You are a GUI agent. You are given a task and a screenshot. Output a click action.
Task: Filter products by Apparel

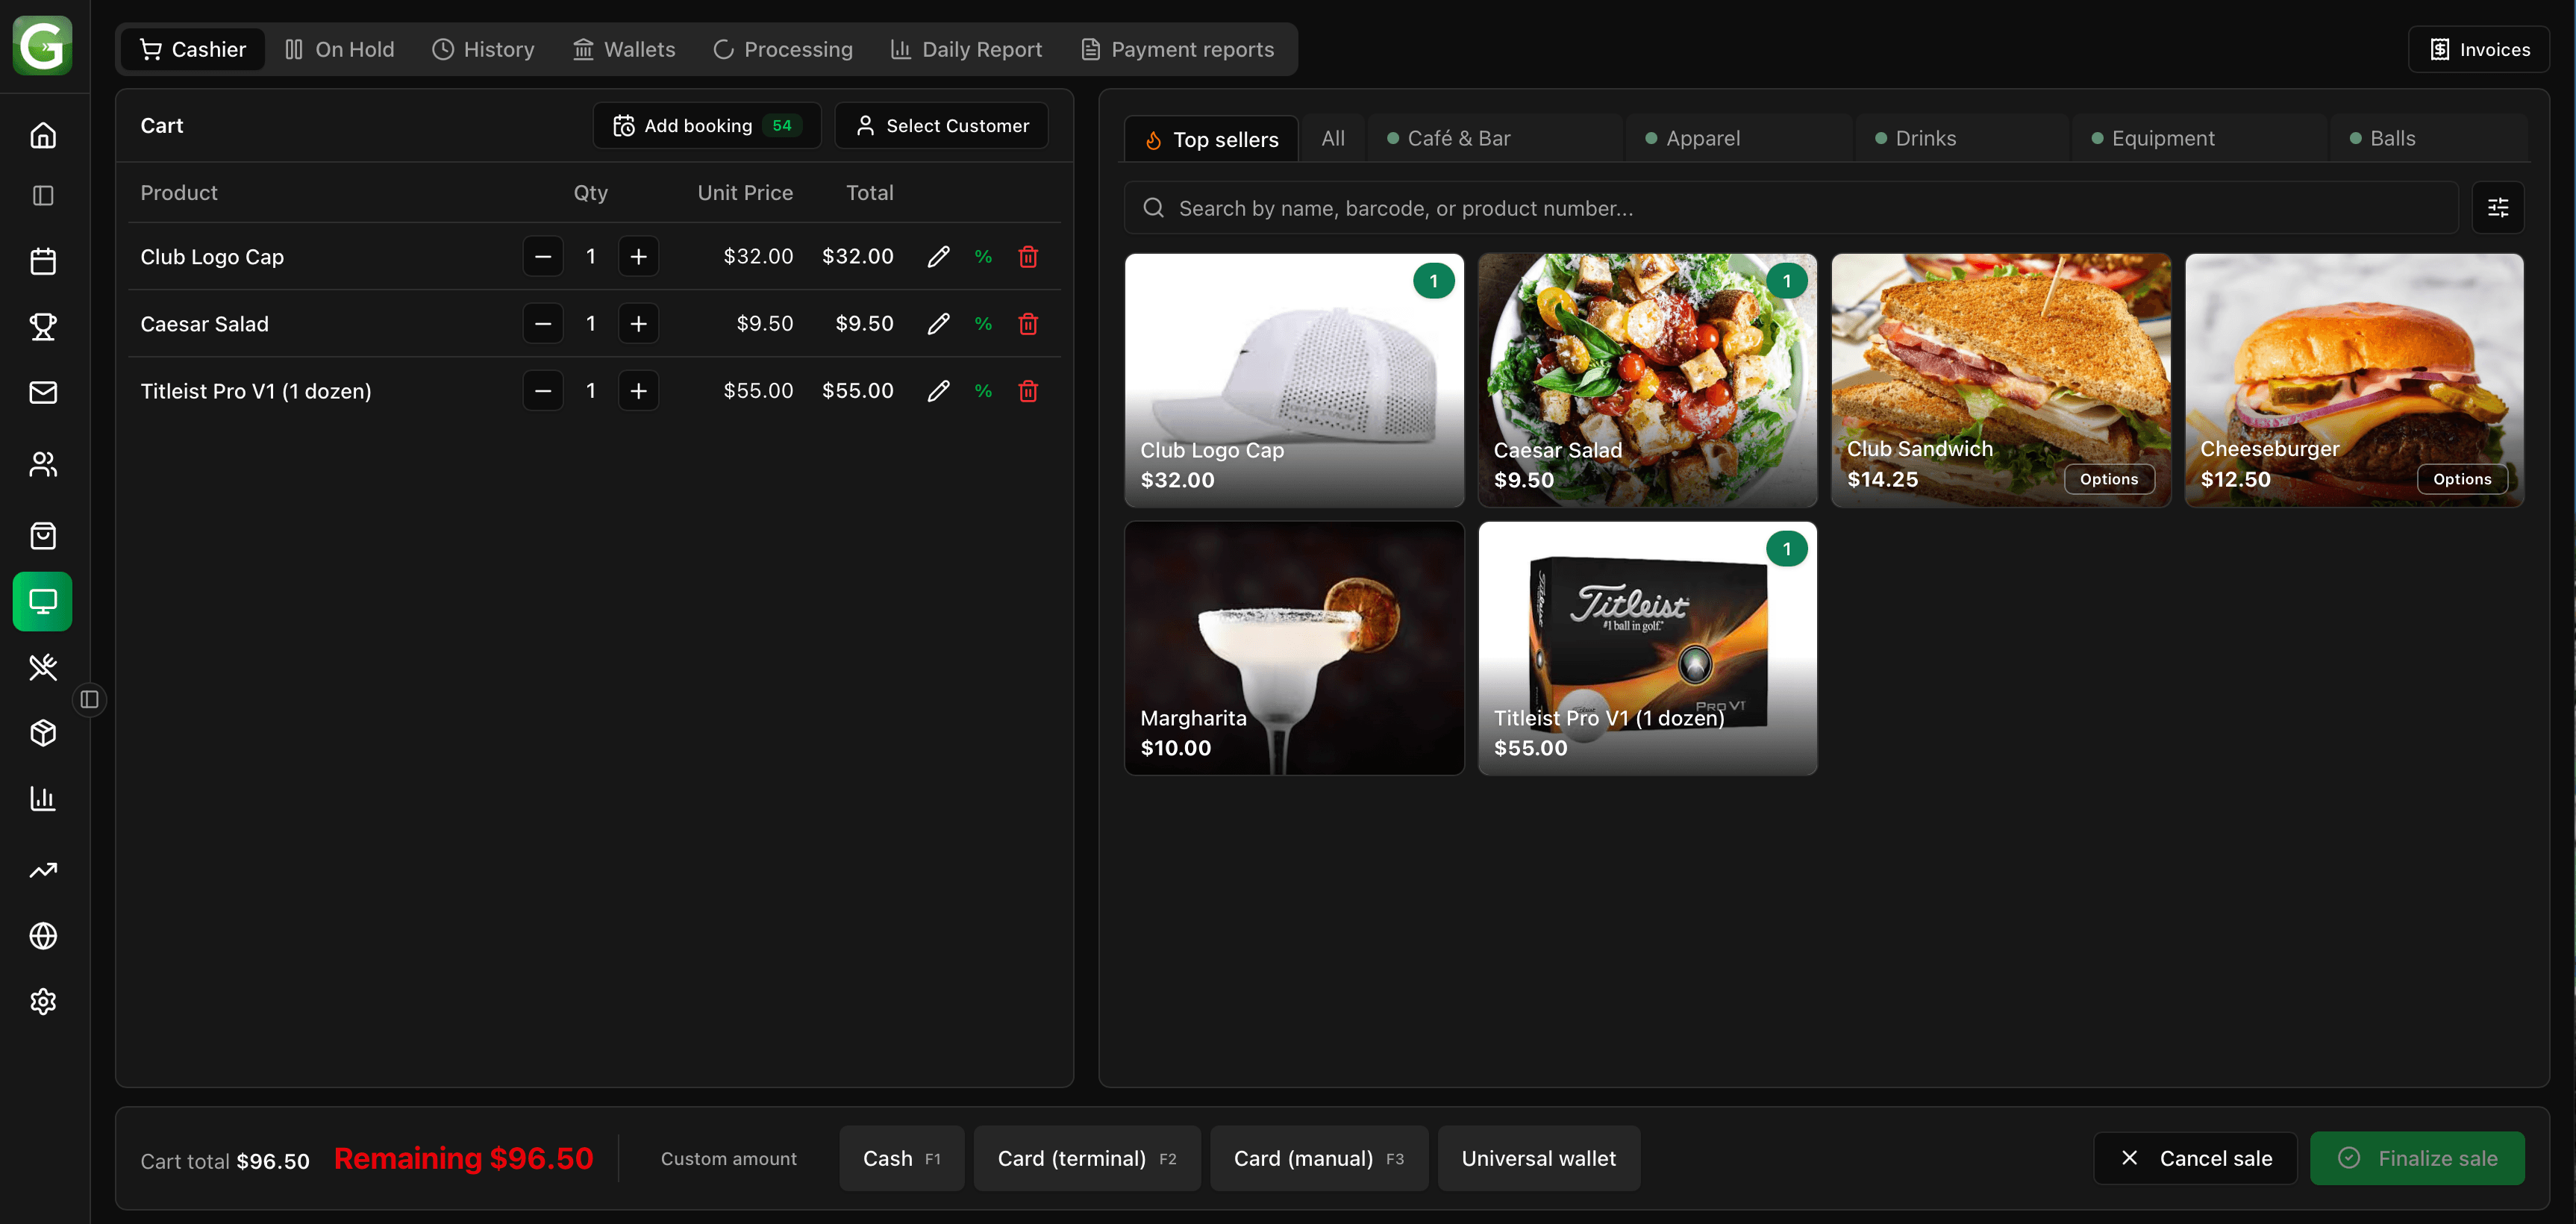coord(1738,139)
